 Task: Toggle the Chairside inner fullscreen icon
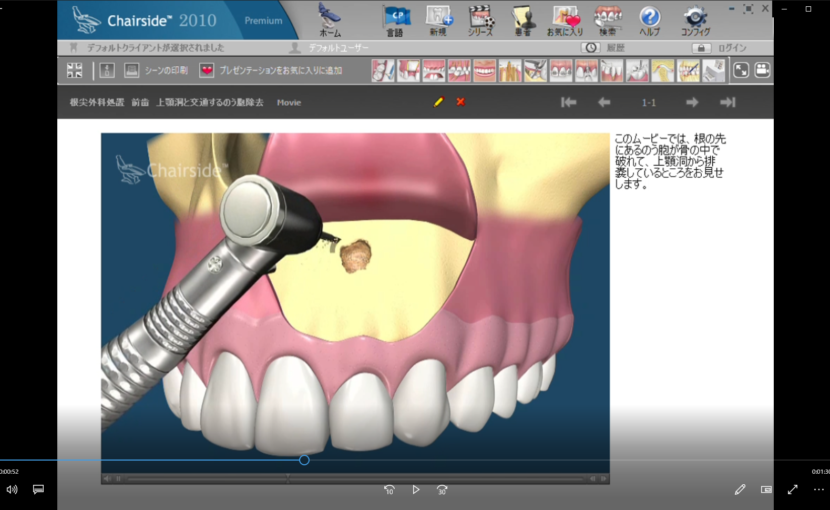tap(748, 8)
